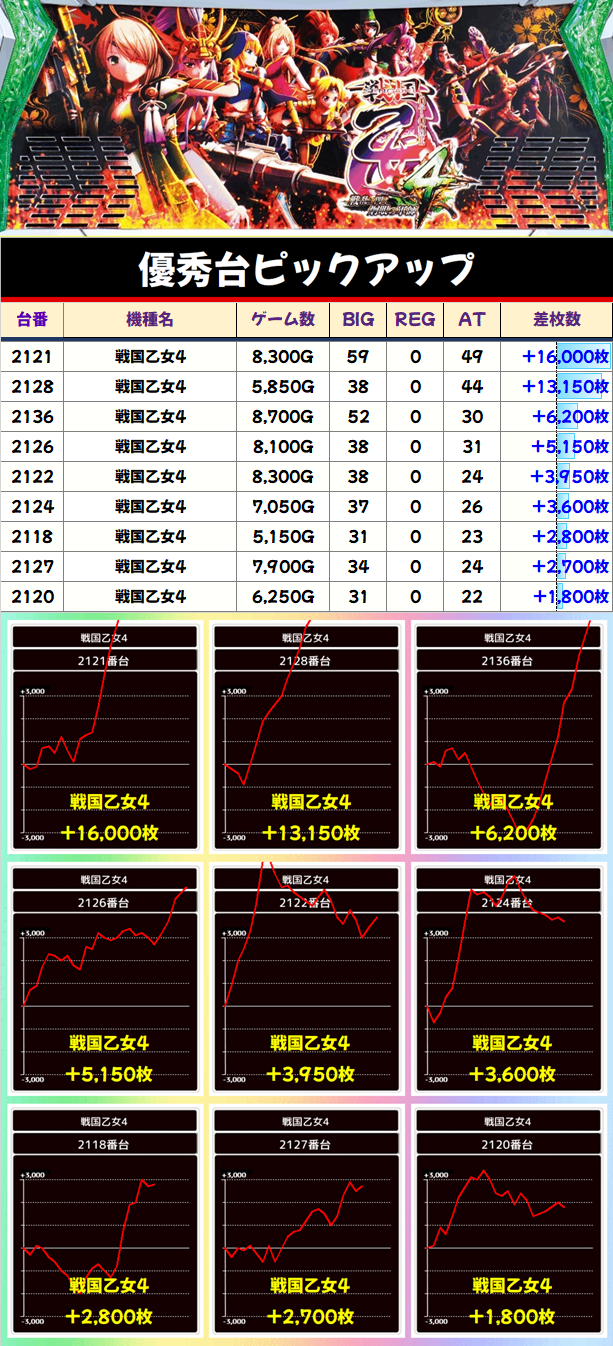The height and width of the screenshot is (1346, 613).
Task: Click the 優秀台ピックアップ title bar
Action: click(306, 268)
